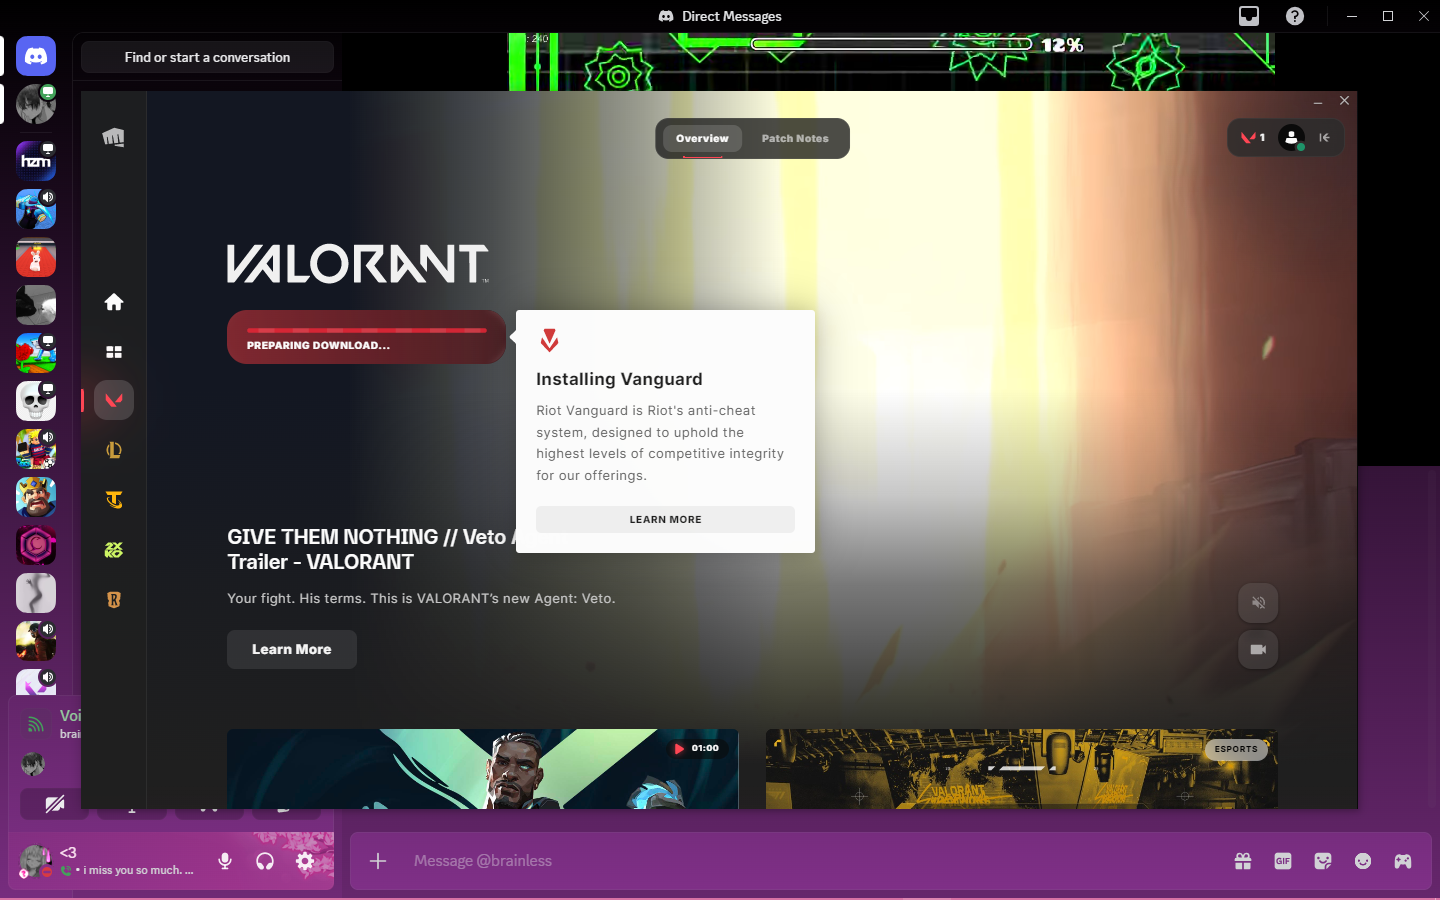Screen dimensions: 1440x900
Task: Click the level progress bar showing 12%
Action: pos(892,44)
